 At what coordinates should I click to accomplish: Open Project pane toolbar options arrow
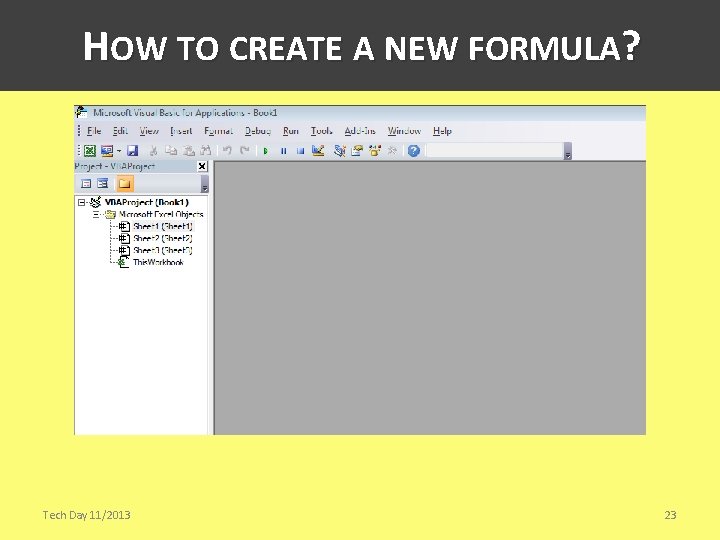coord(205,184)
